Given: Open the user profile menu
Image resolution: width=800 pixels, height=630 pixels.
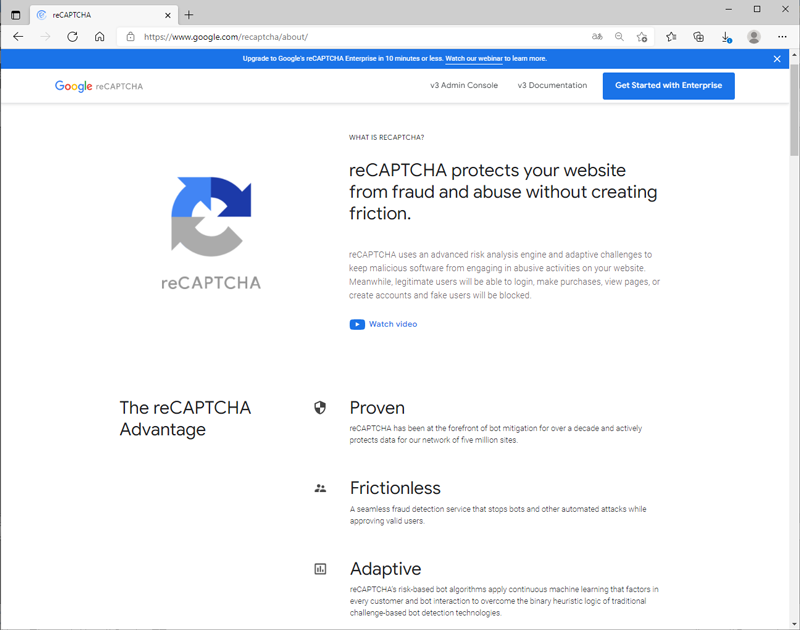Looking at the screenshot, I should coord(754,37).
